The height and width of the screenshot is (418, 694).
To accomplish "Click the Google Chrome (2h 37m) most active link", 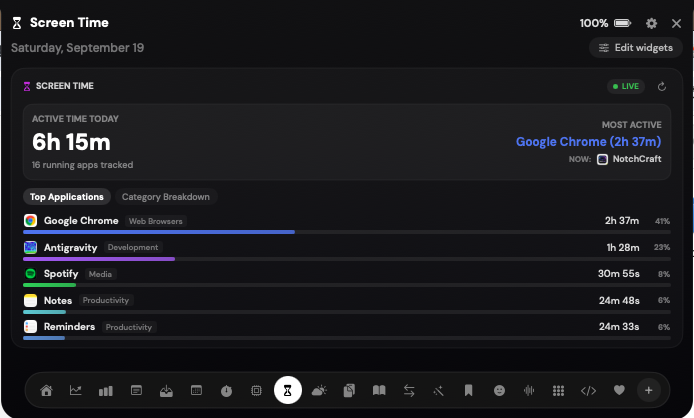I will tap(588, 142).
